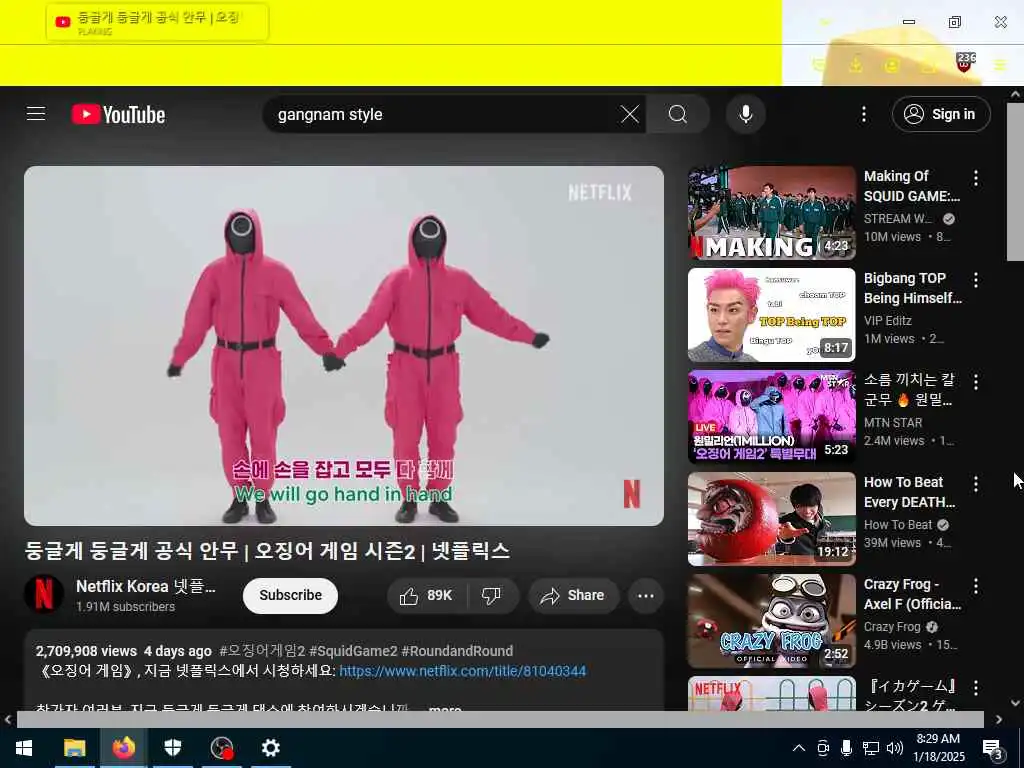Open Firefox account icon
Screen dimensions: 1024x768
(891, 65)
